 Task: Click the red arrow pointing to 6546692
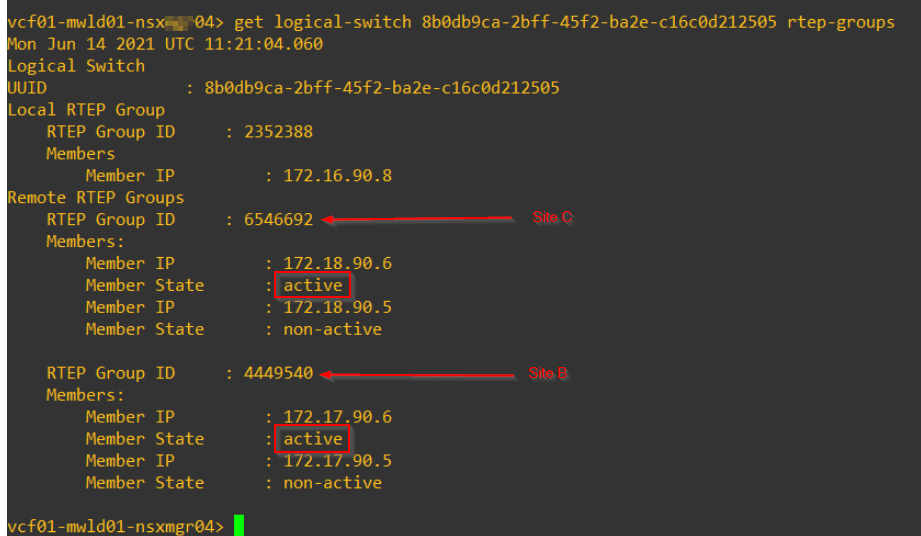(418, 219)
